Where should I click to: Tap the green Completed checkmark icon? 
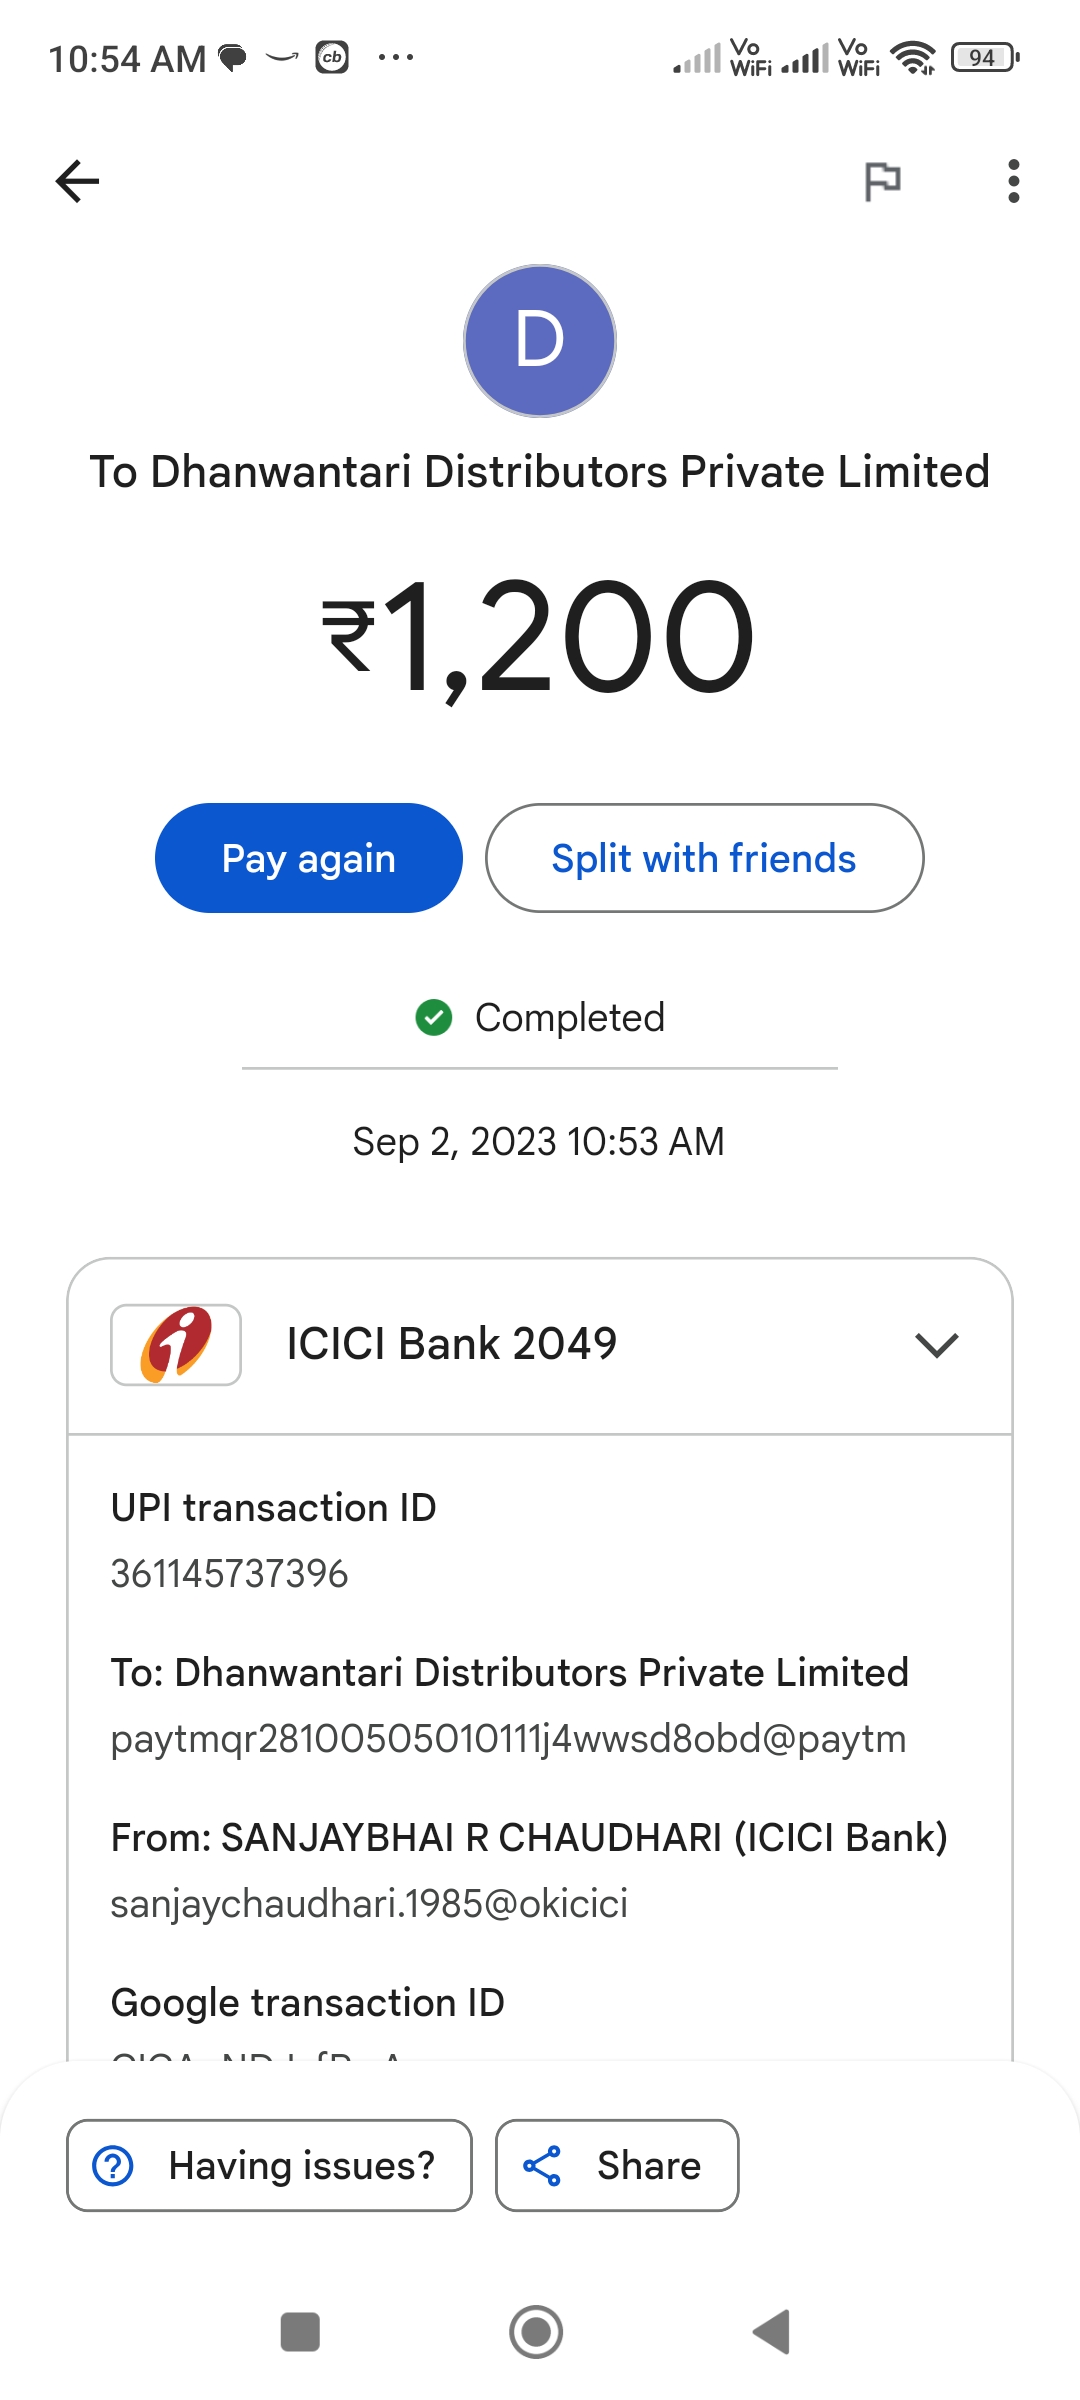pyautogui.click(x=434, y=1018)
